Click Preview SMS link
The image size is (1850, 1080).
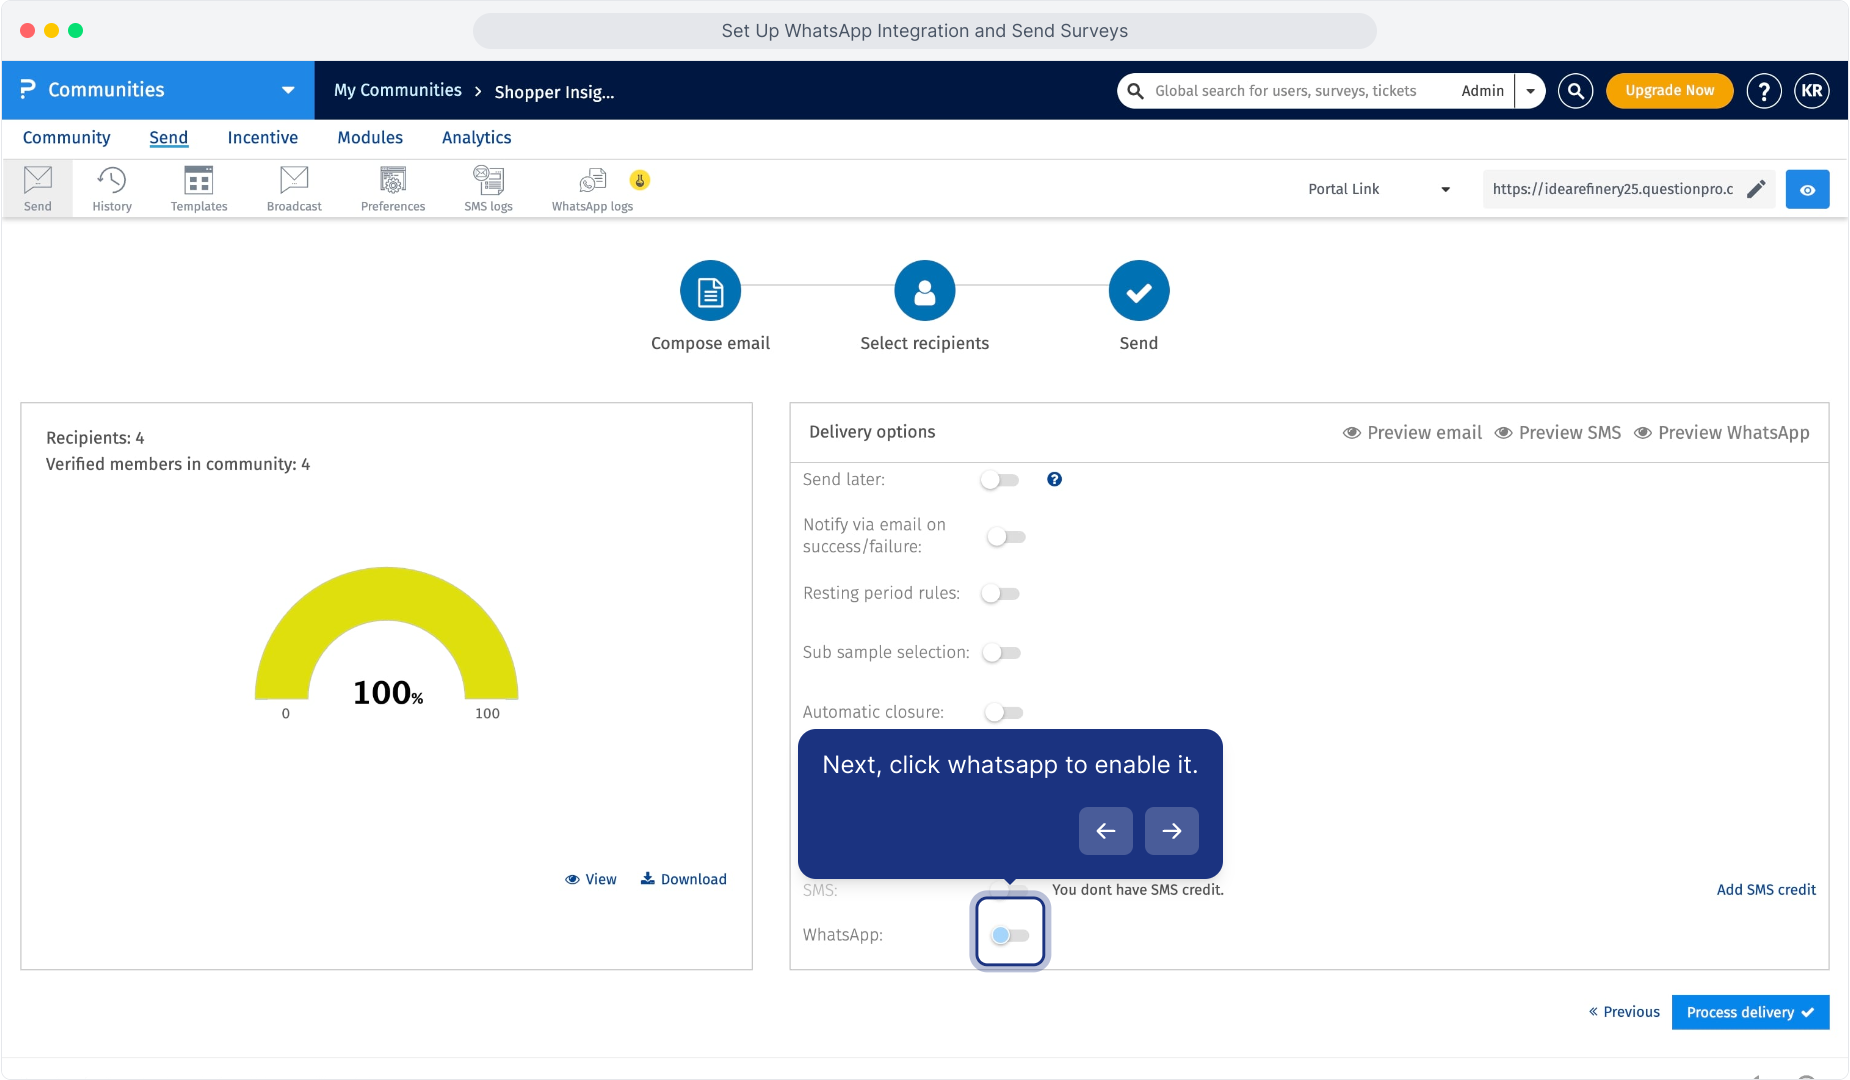pyautogui.click(x=1557, y=433)
